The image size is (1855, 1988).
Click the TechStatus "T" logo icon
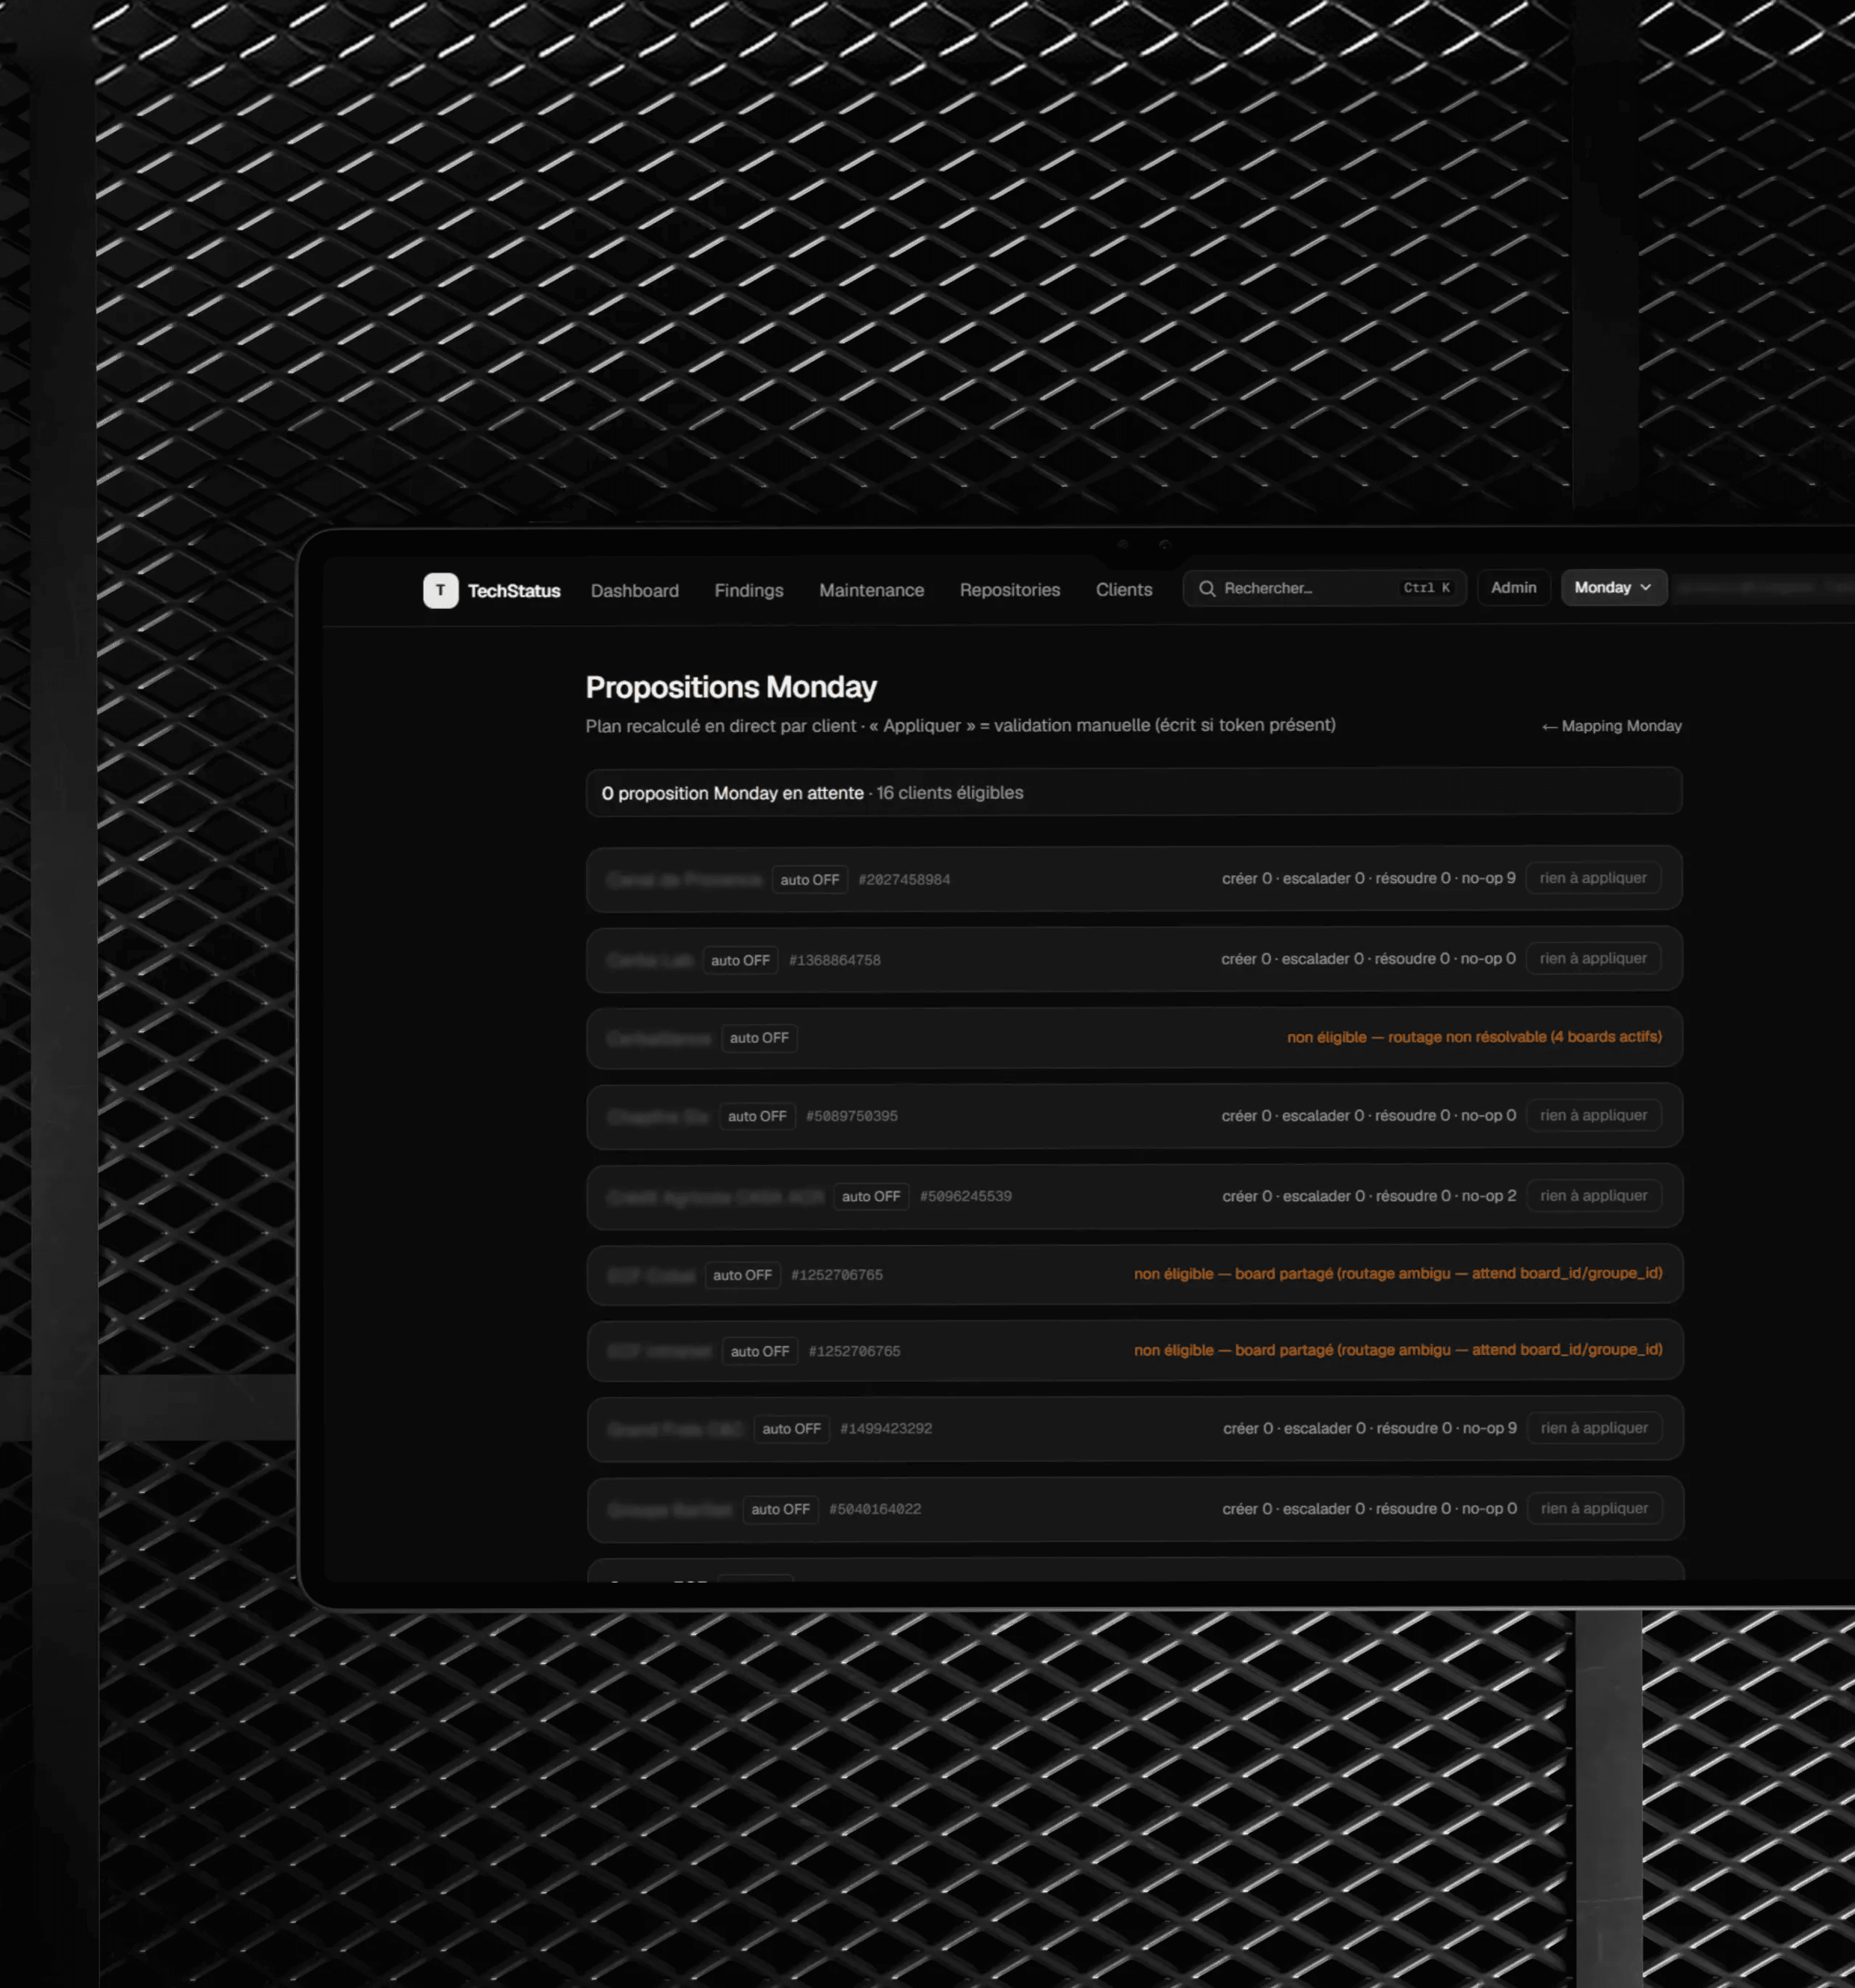(x=440, y=590)
